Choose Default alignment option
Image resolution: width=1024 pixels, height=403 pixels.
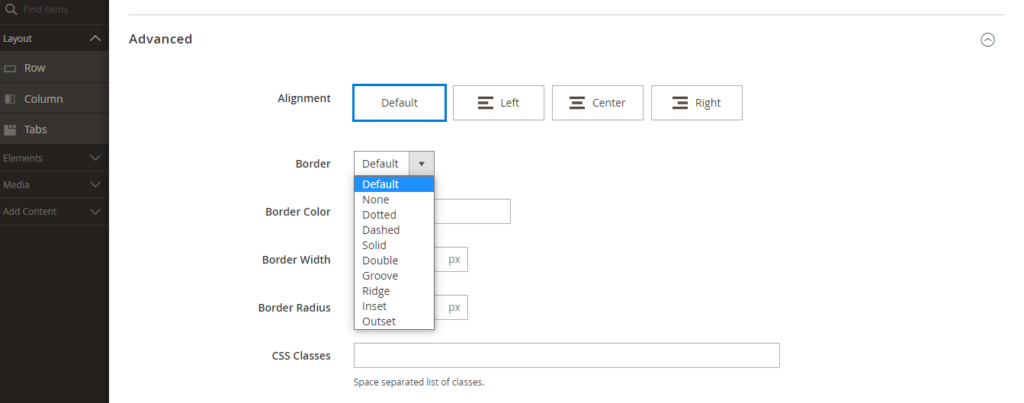pyautogui.click(x=399, y=103)
